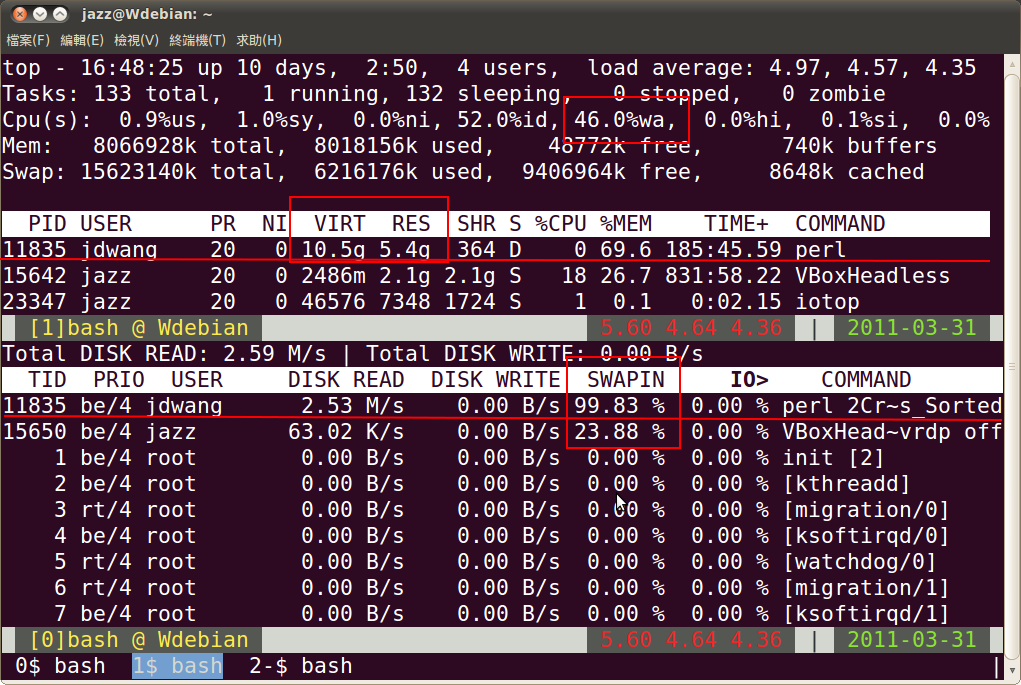The image size is (1021, 685).
Task: Click the scrollbar down arrow
Action: click(1013, 671)
